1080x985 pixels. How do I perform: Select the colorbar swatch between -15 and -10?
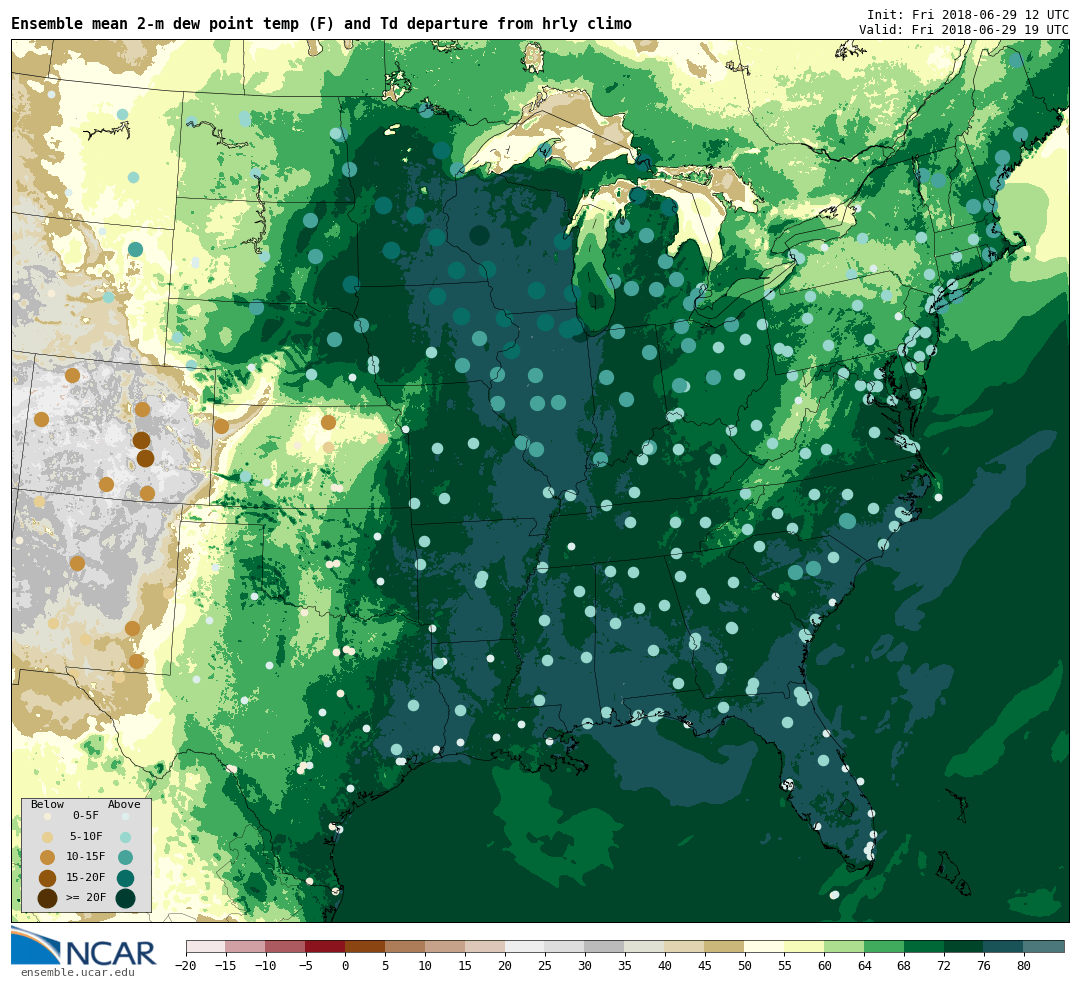(x=246, y=946)
